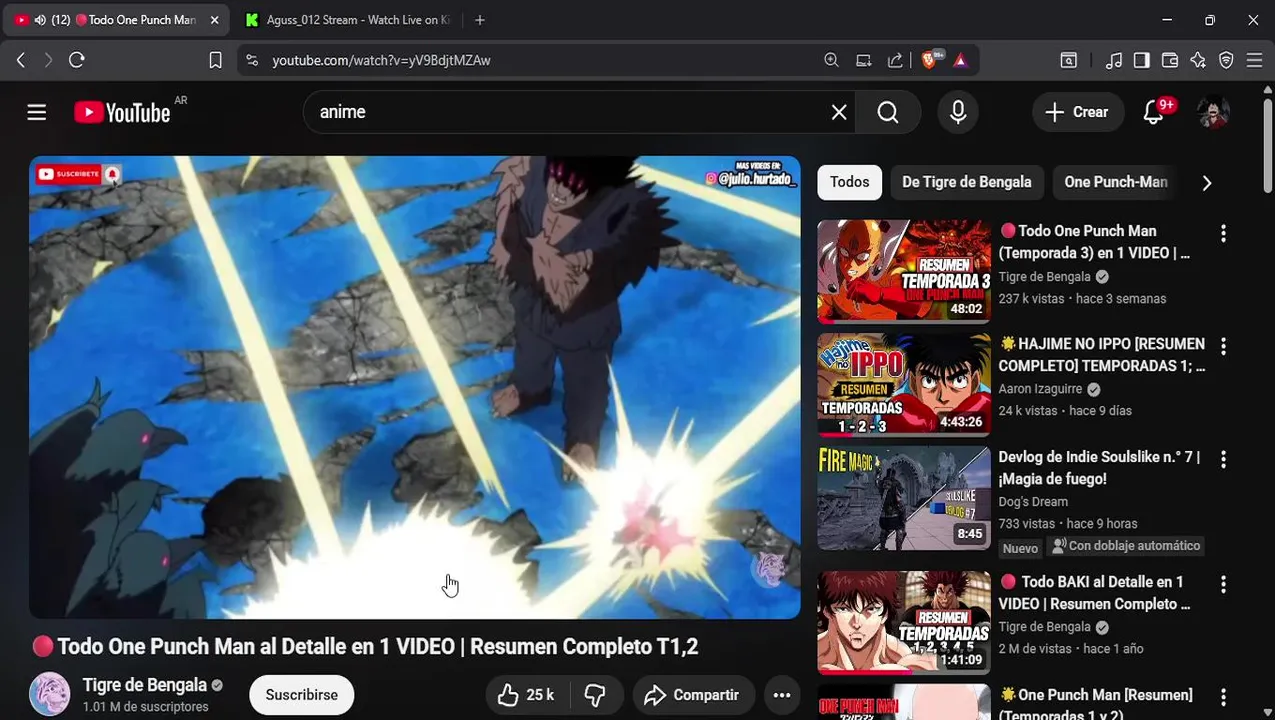Image resolution: width=1275 pixels, height=720 pixels.
Task: Bookmark this page with the bookmark icon
Action: [215, 60]
